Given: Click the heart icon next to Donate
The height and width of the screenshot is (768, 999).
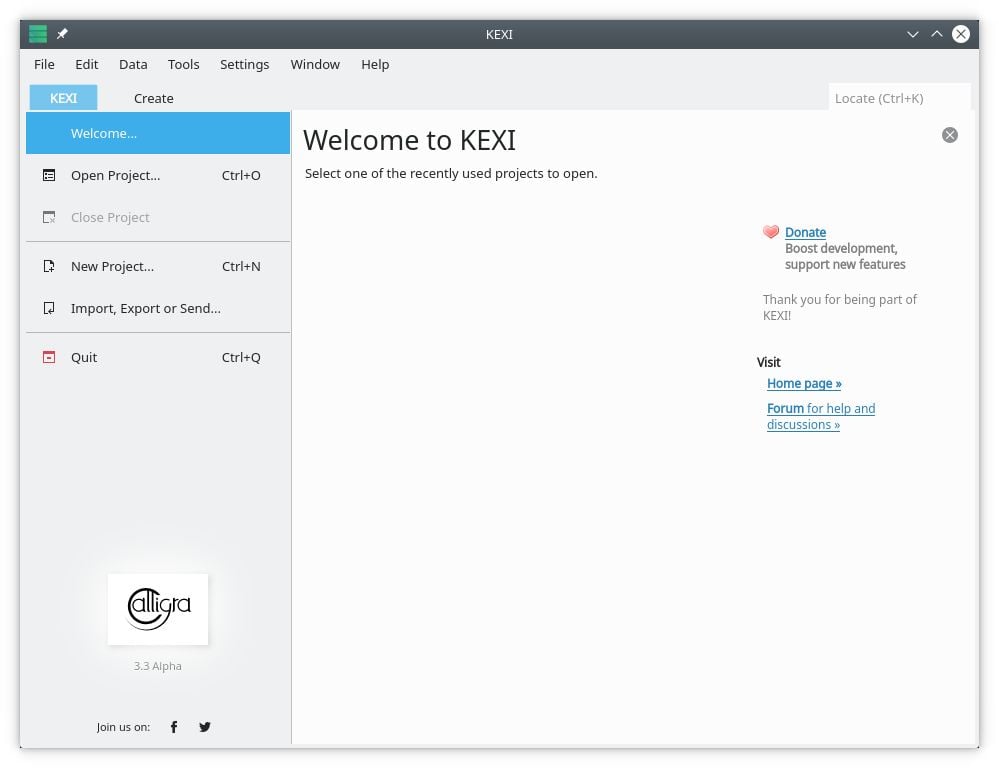Looking at the screenshot, I should pos(770,231).
